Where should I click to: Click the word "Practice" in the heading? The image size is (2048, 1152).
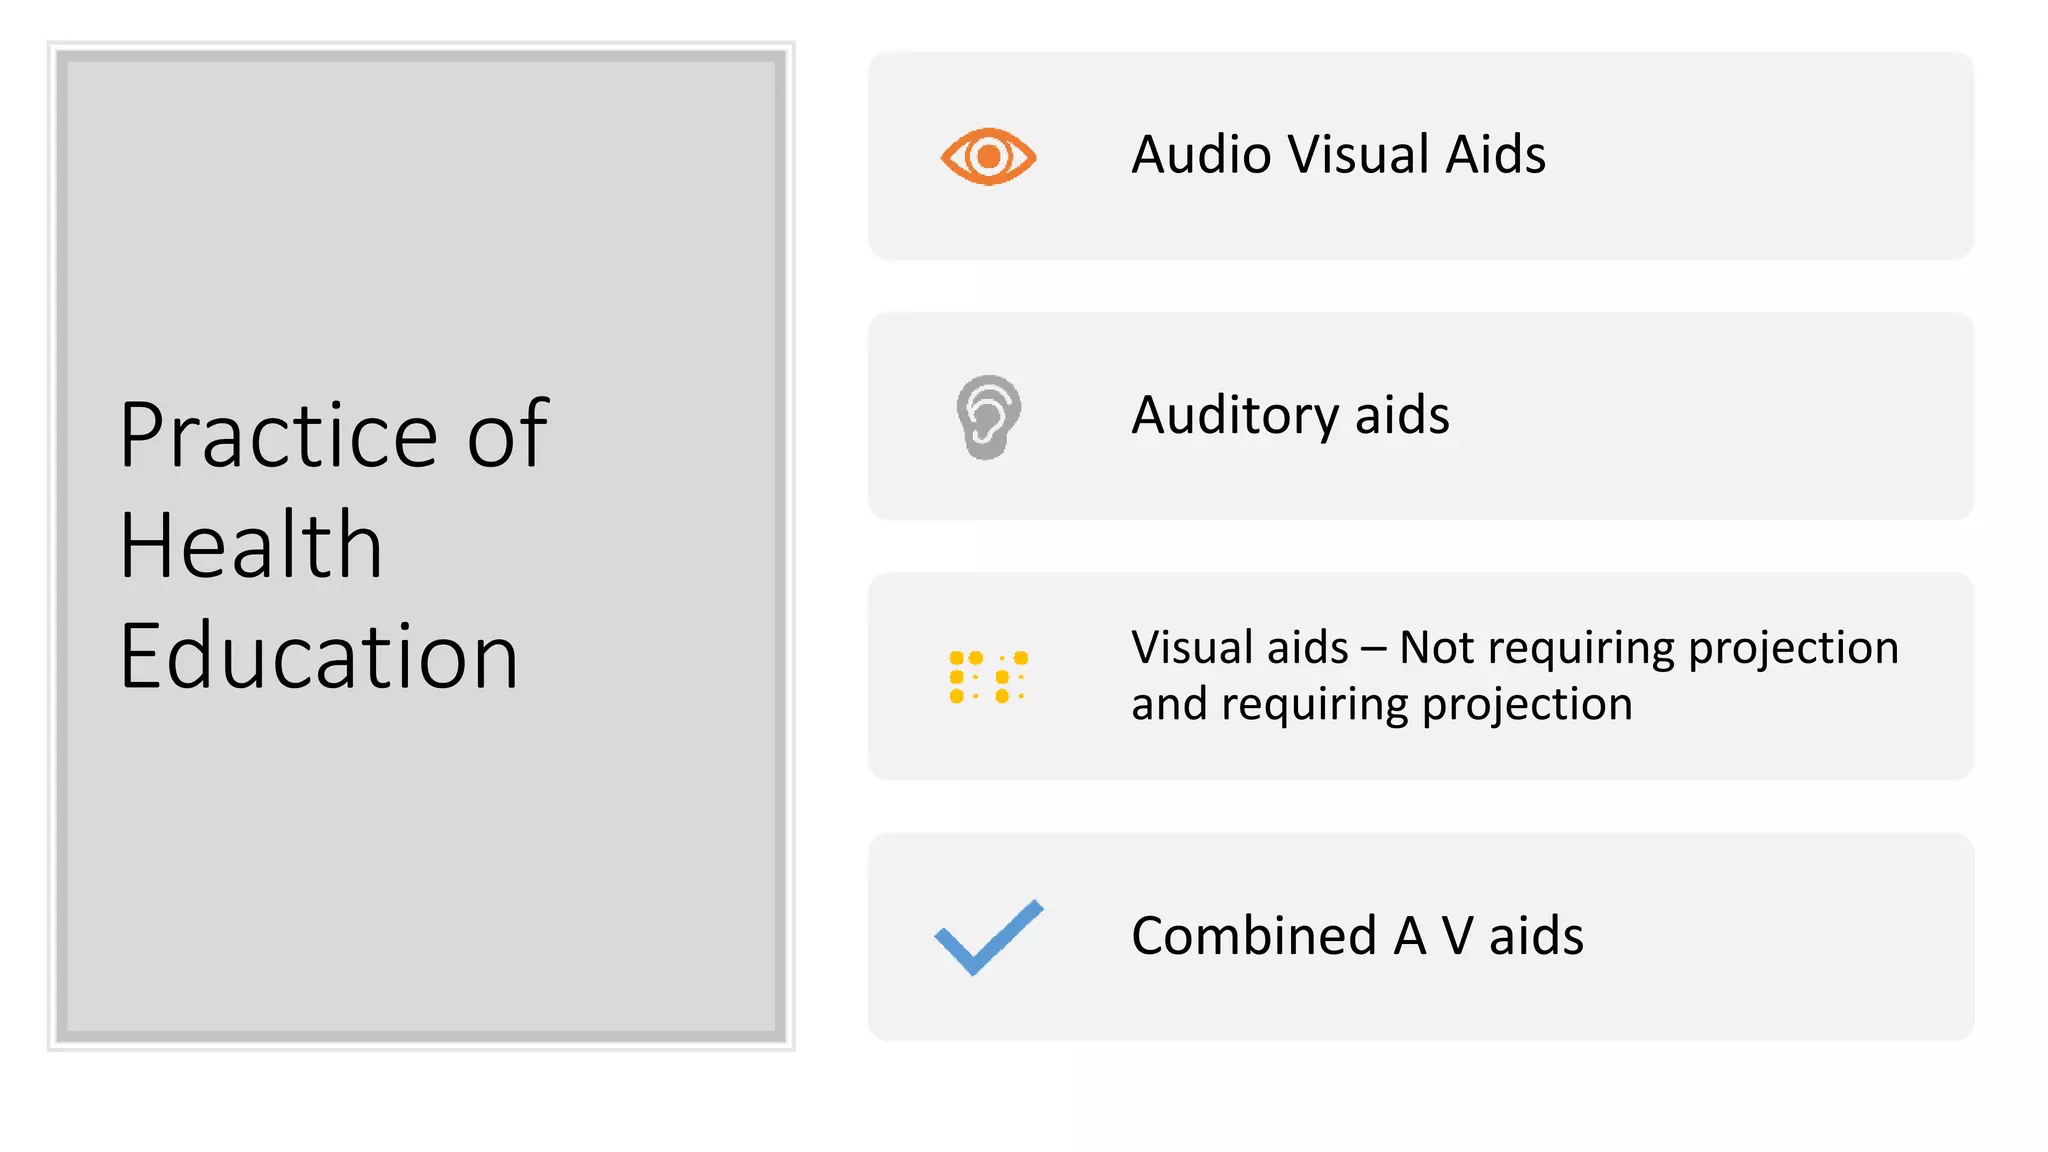279,436
